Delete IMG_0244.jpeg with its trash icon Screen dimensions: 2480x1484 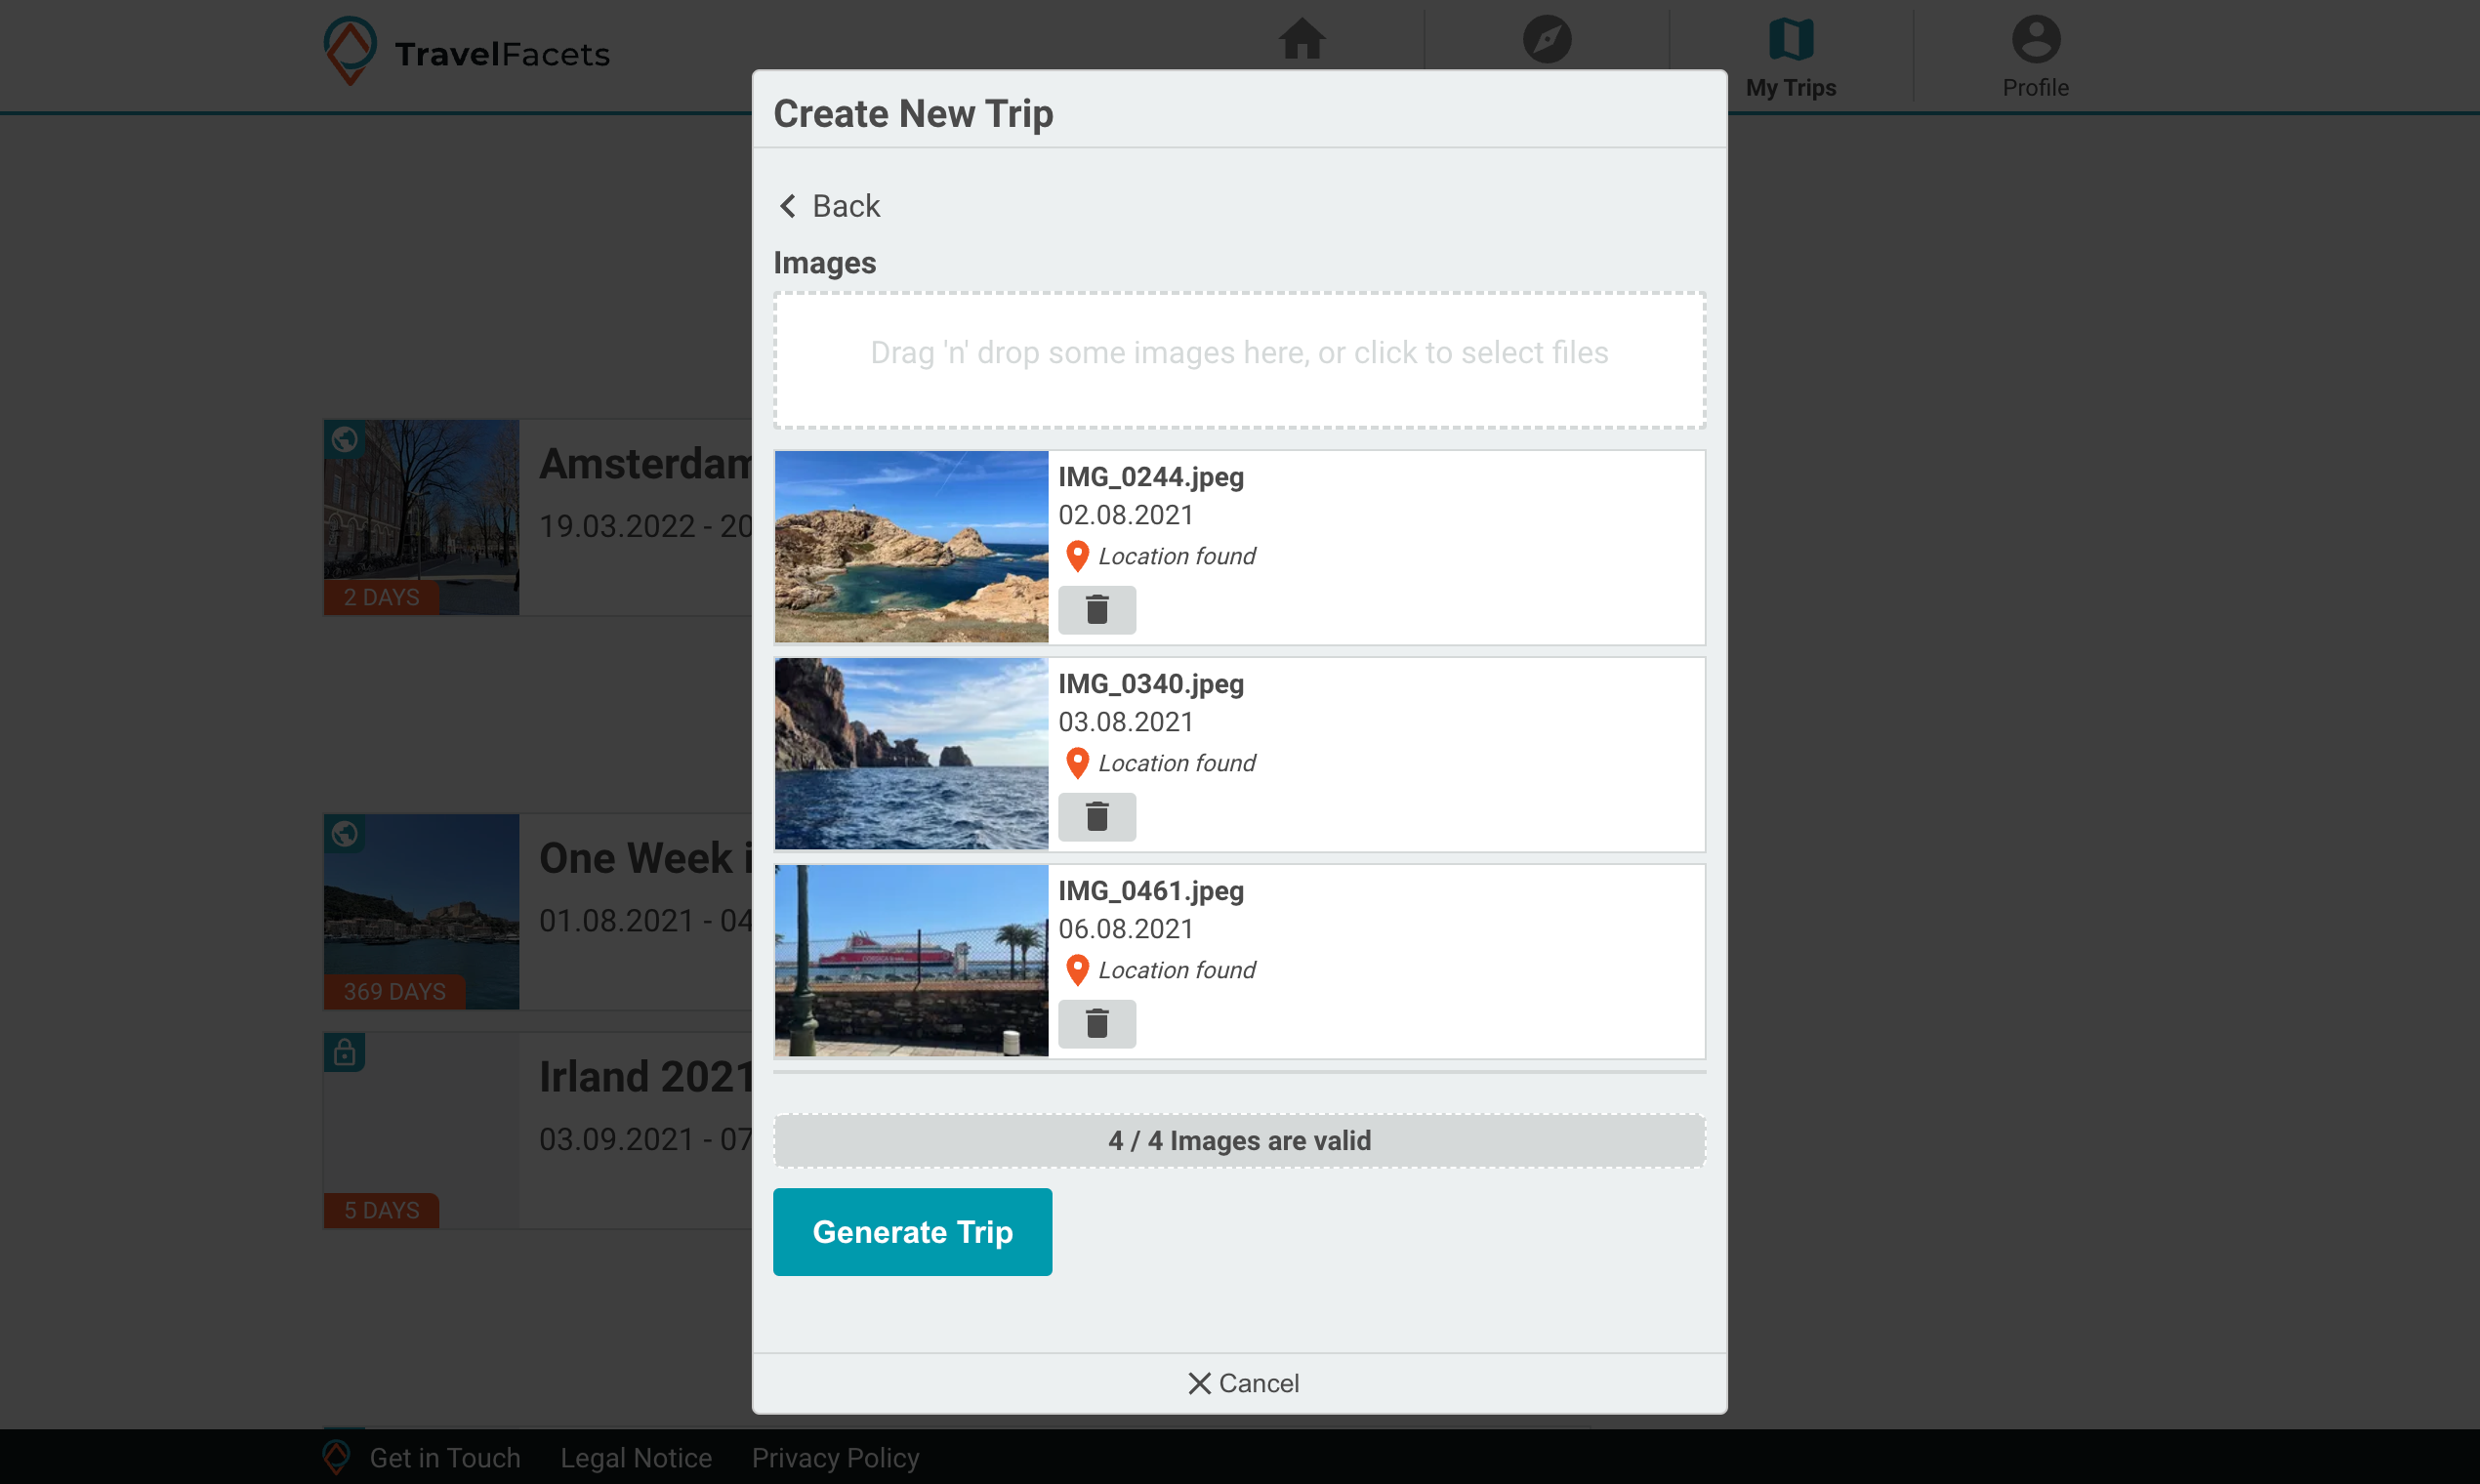point(1097,609)
